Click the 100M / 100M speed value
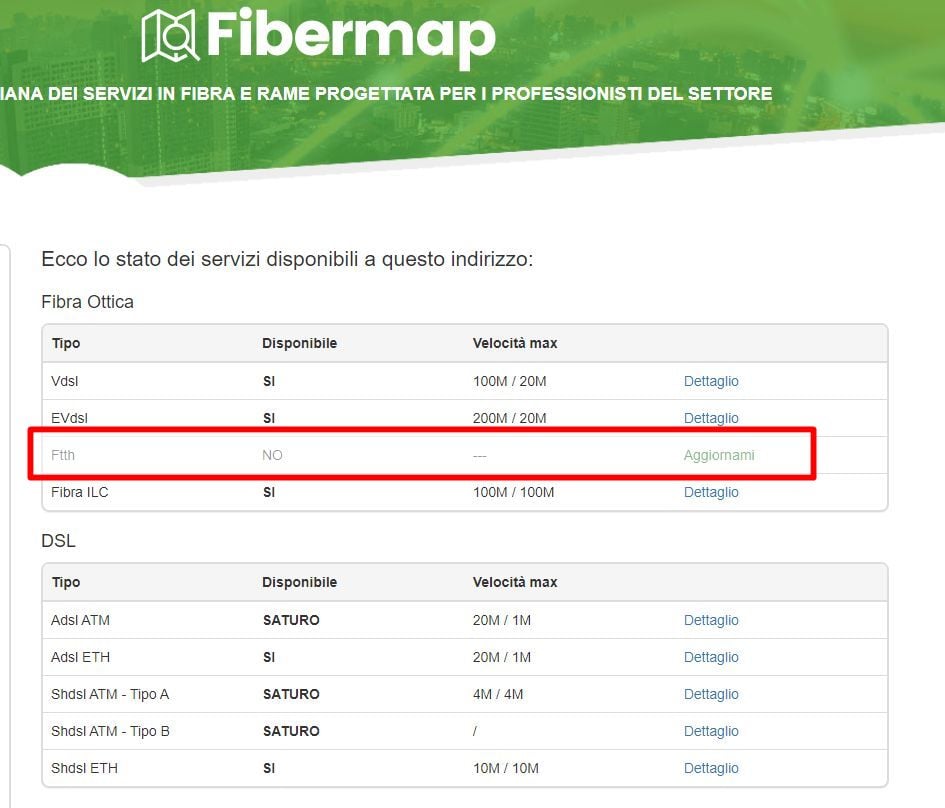 pos(513,492)
